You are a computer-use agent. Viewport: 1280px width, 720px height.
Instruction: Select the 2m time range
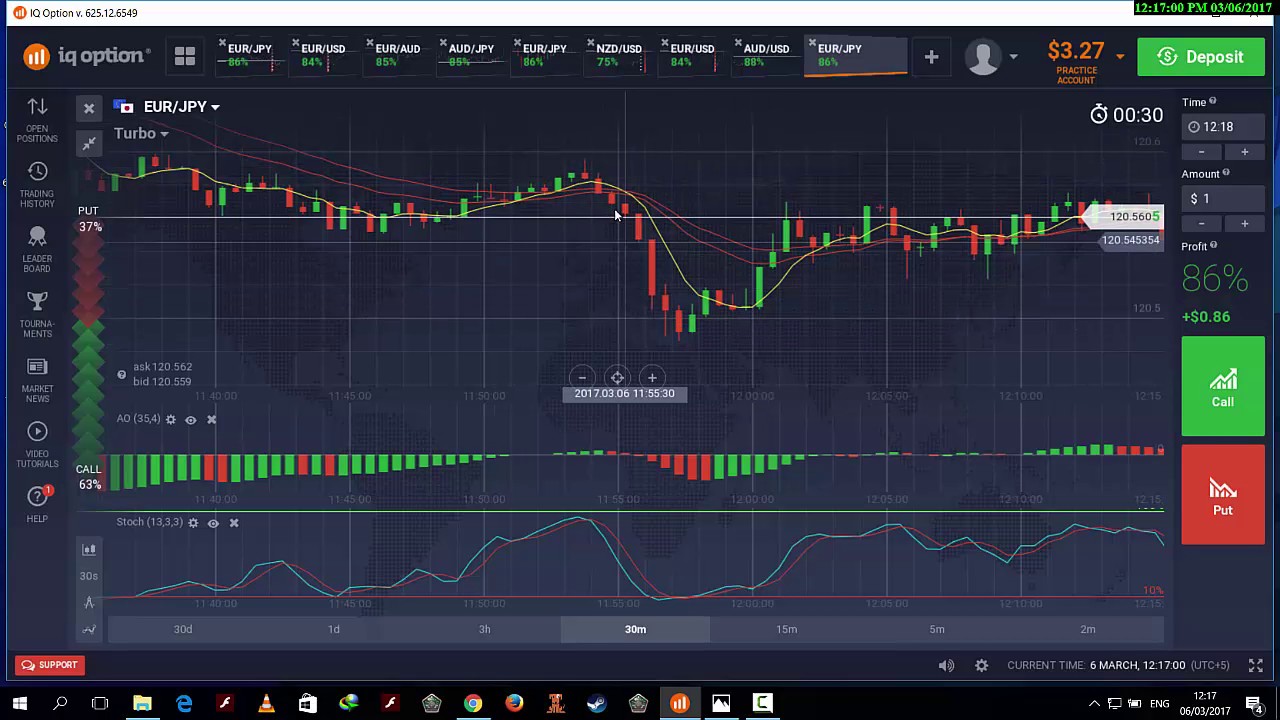(x=1088, y=629)
